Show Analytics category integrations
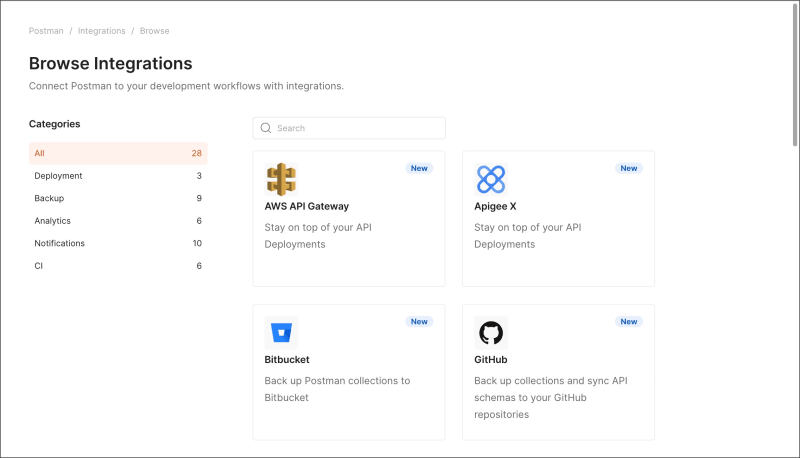This screenshot has height=458, width=800. click(118, 221)
